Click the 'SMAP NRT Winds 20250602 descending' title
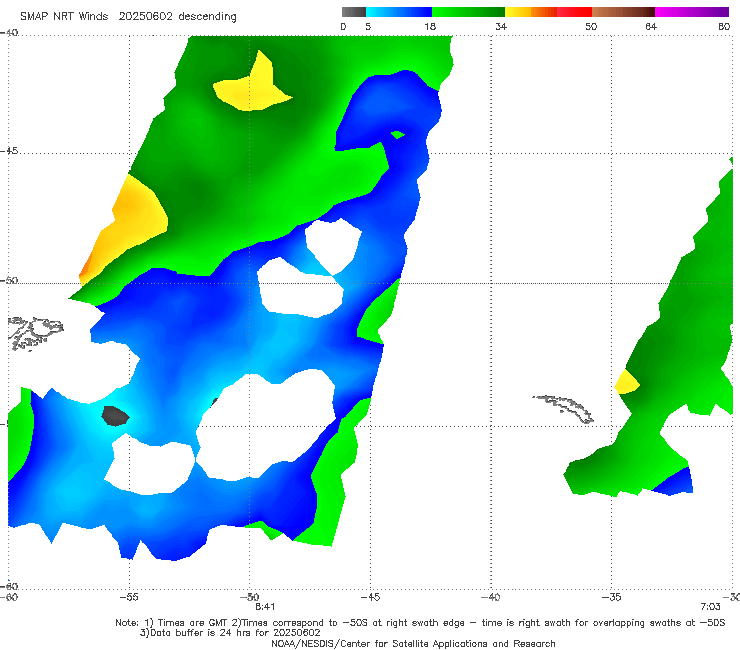740x650 pixels. click(x=128, y=17)
